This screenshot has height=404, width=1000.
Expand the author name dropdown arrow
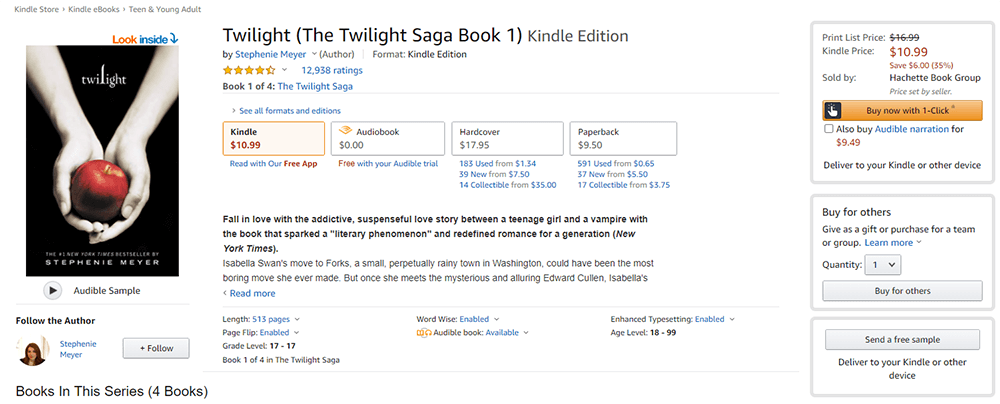coord(314,54)
